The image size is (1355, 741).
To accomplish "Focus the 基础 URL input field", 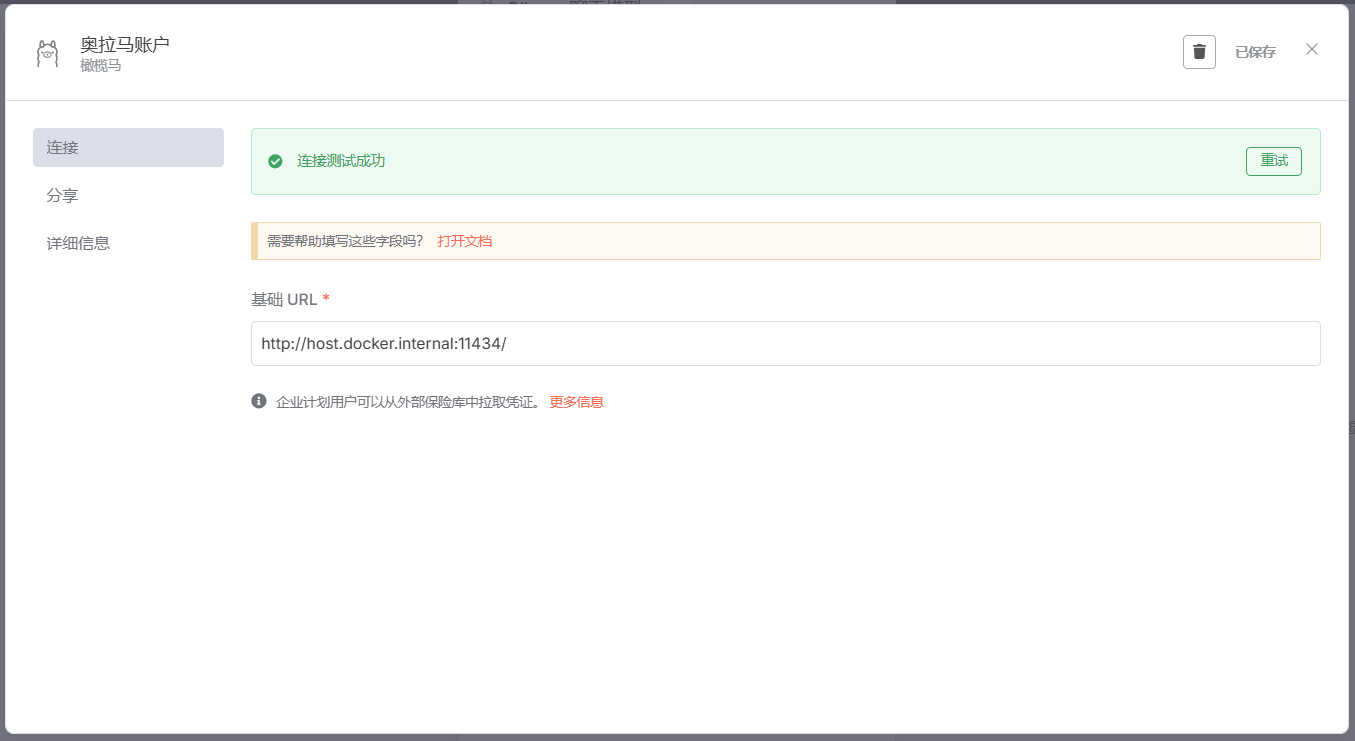I will pyautogui.click(x=785, y=343).
